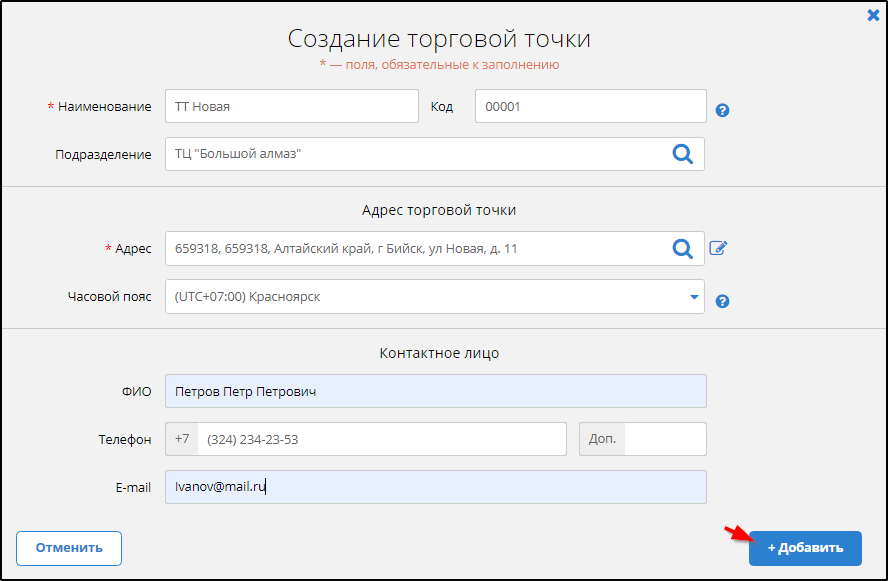The image size is (888, 581).
Task: Search Подразделение with the magnifier icon
Action: click(x=682, y=154)
